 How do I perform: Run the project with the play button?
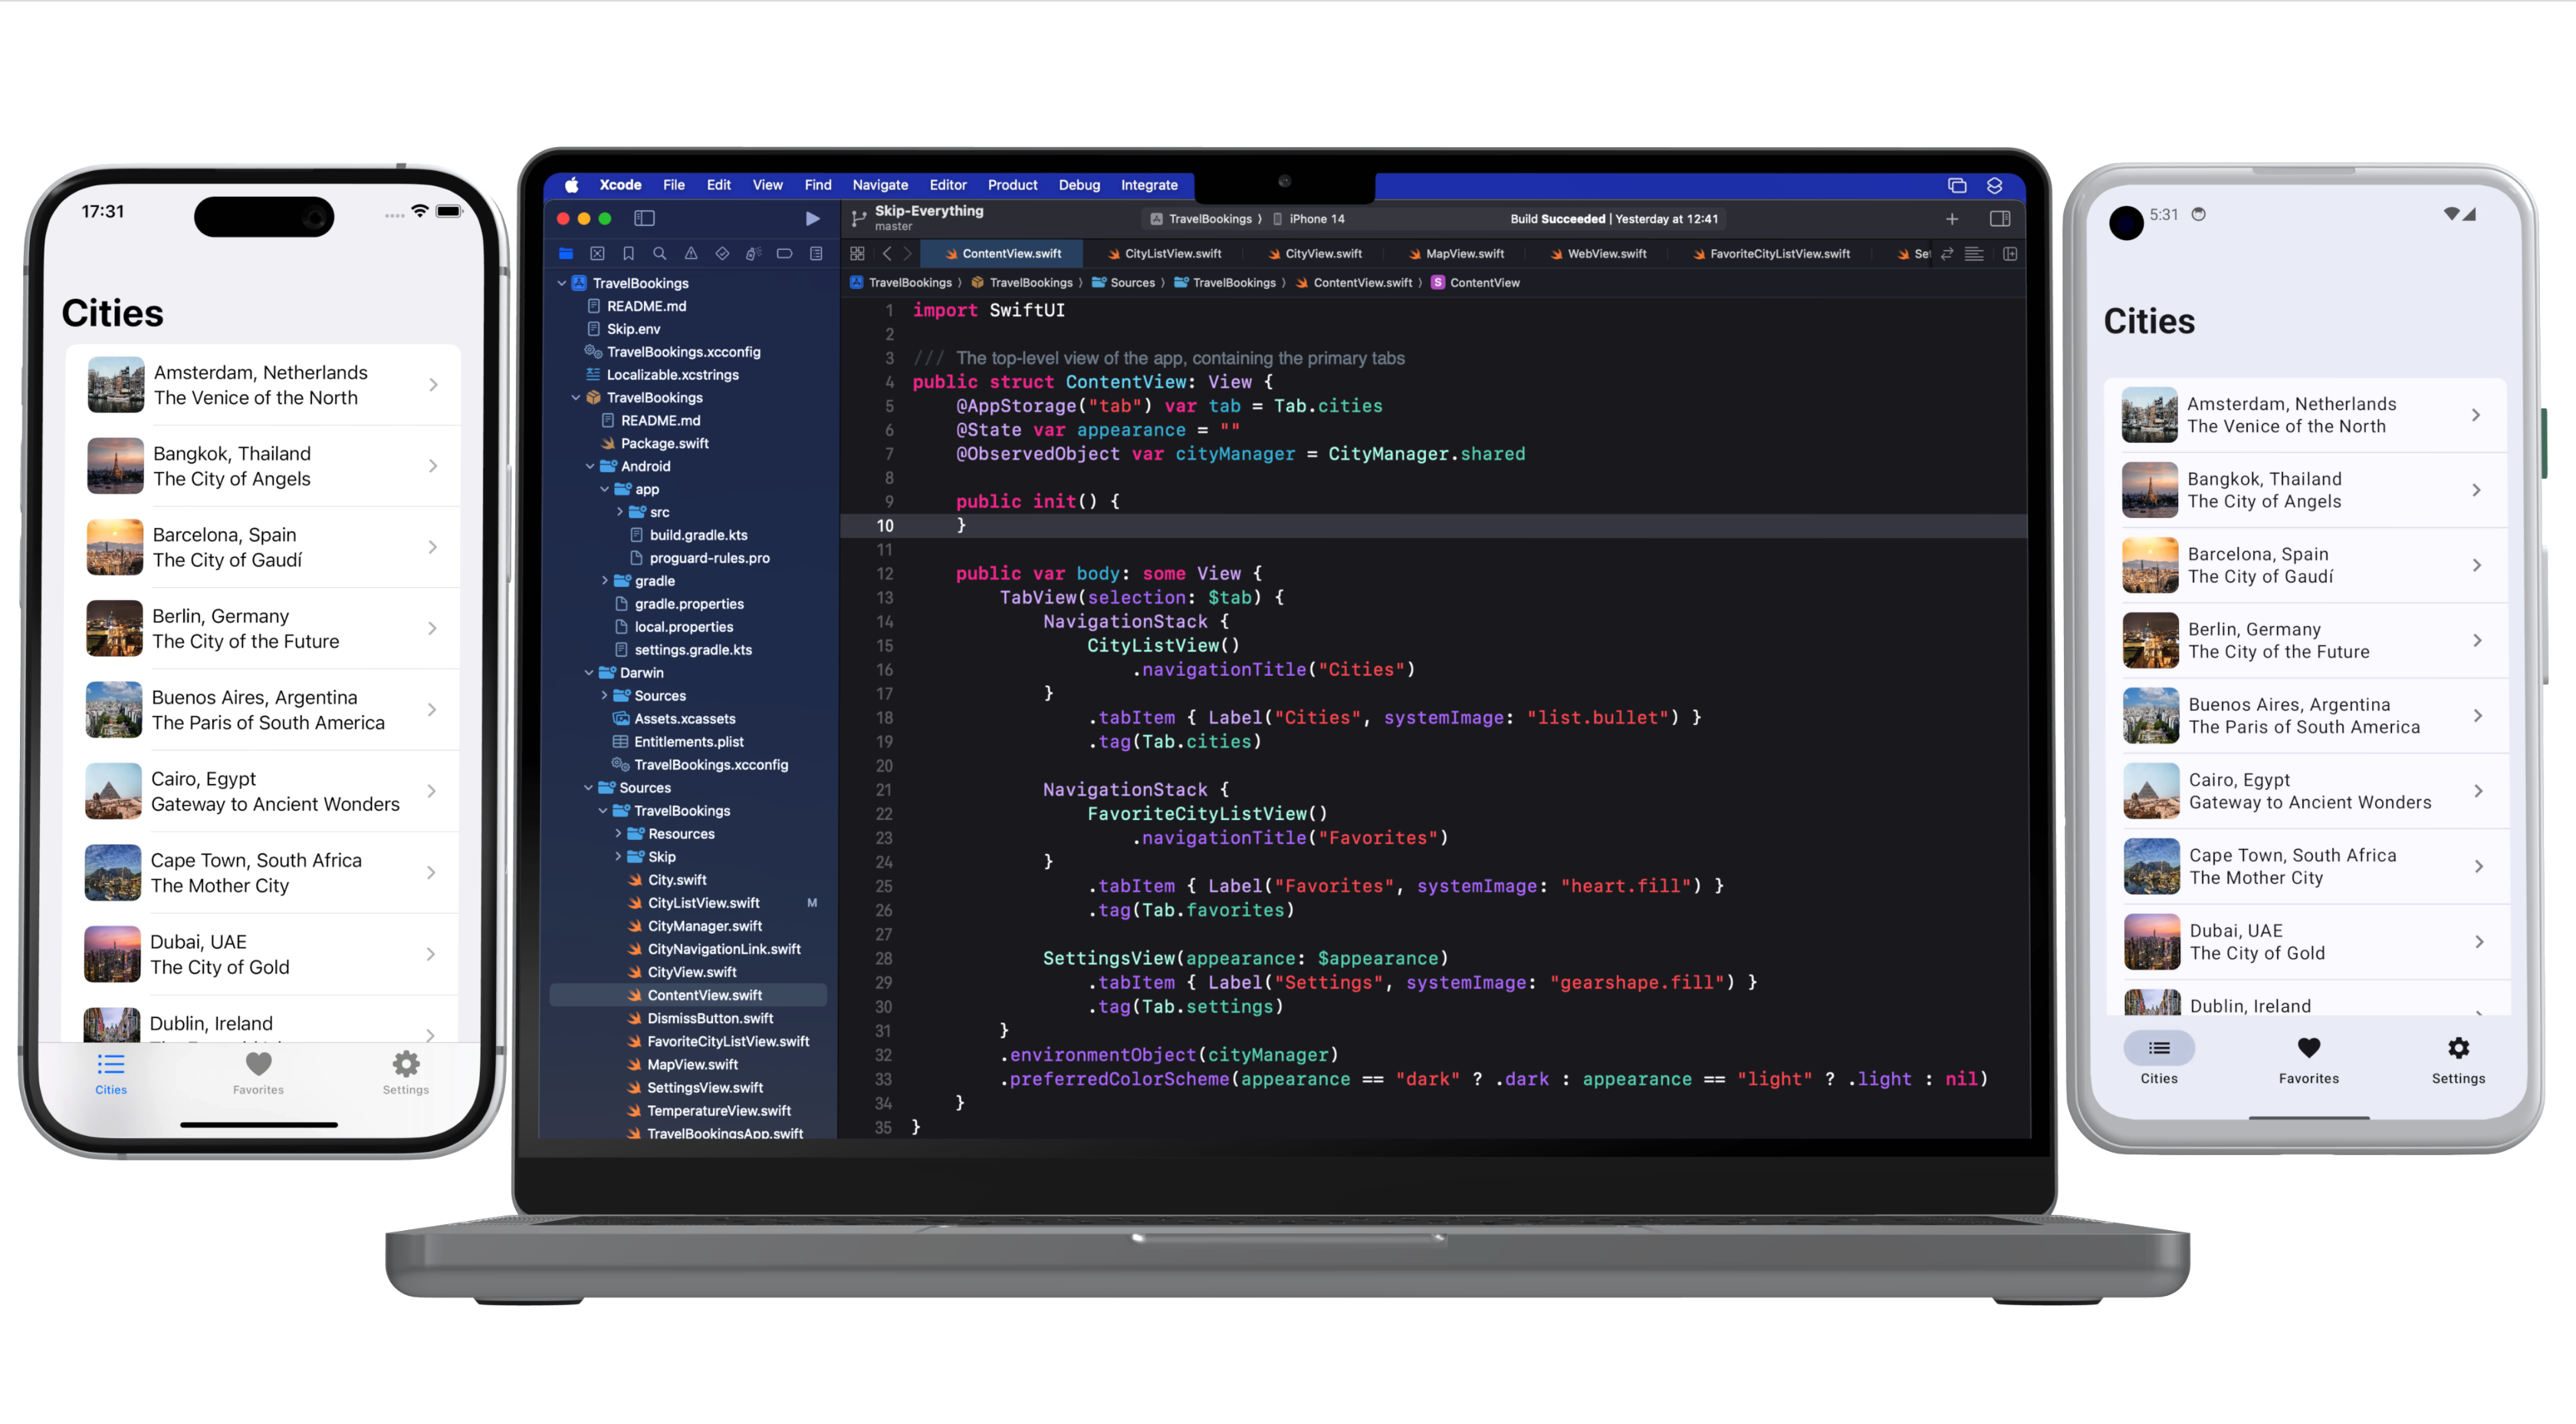pyautogui.click(x=812, y=218)
